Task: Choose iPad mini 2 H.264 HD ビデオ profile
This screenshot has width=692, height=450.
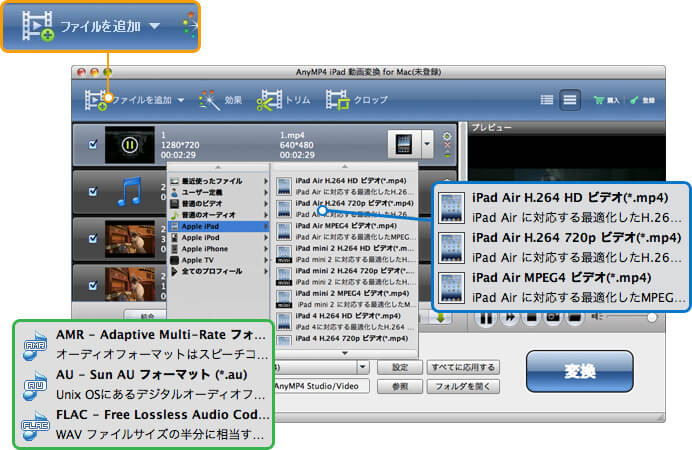Action: coord(345,254)
